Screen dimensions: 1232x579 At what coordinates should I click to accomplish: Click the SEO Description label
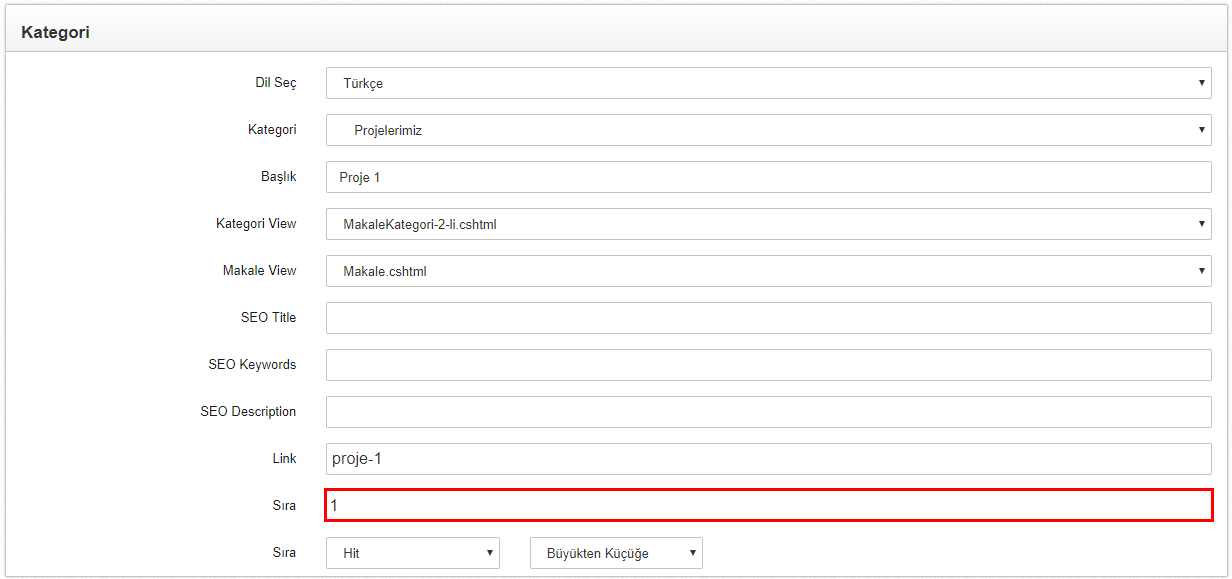click(249, 411)
